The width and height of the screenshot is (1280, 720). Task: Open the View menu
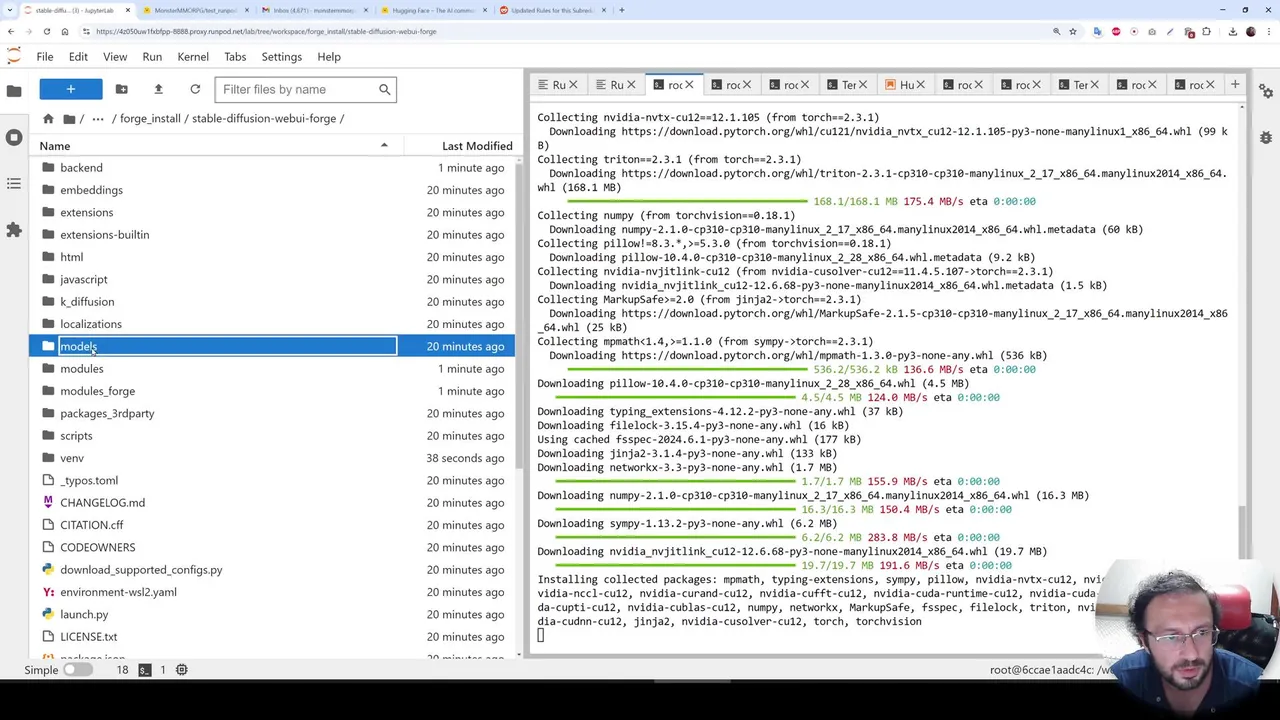coord(115,57)
